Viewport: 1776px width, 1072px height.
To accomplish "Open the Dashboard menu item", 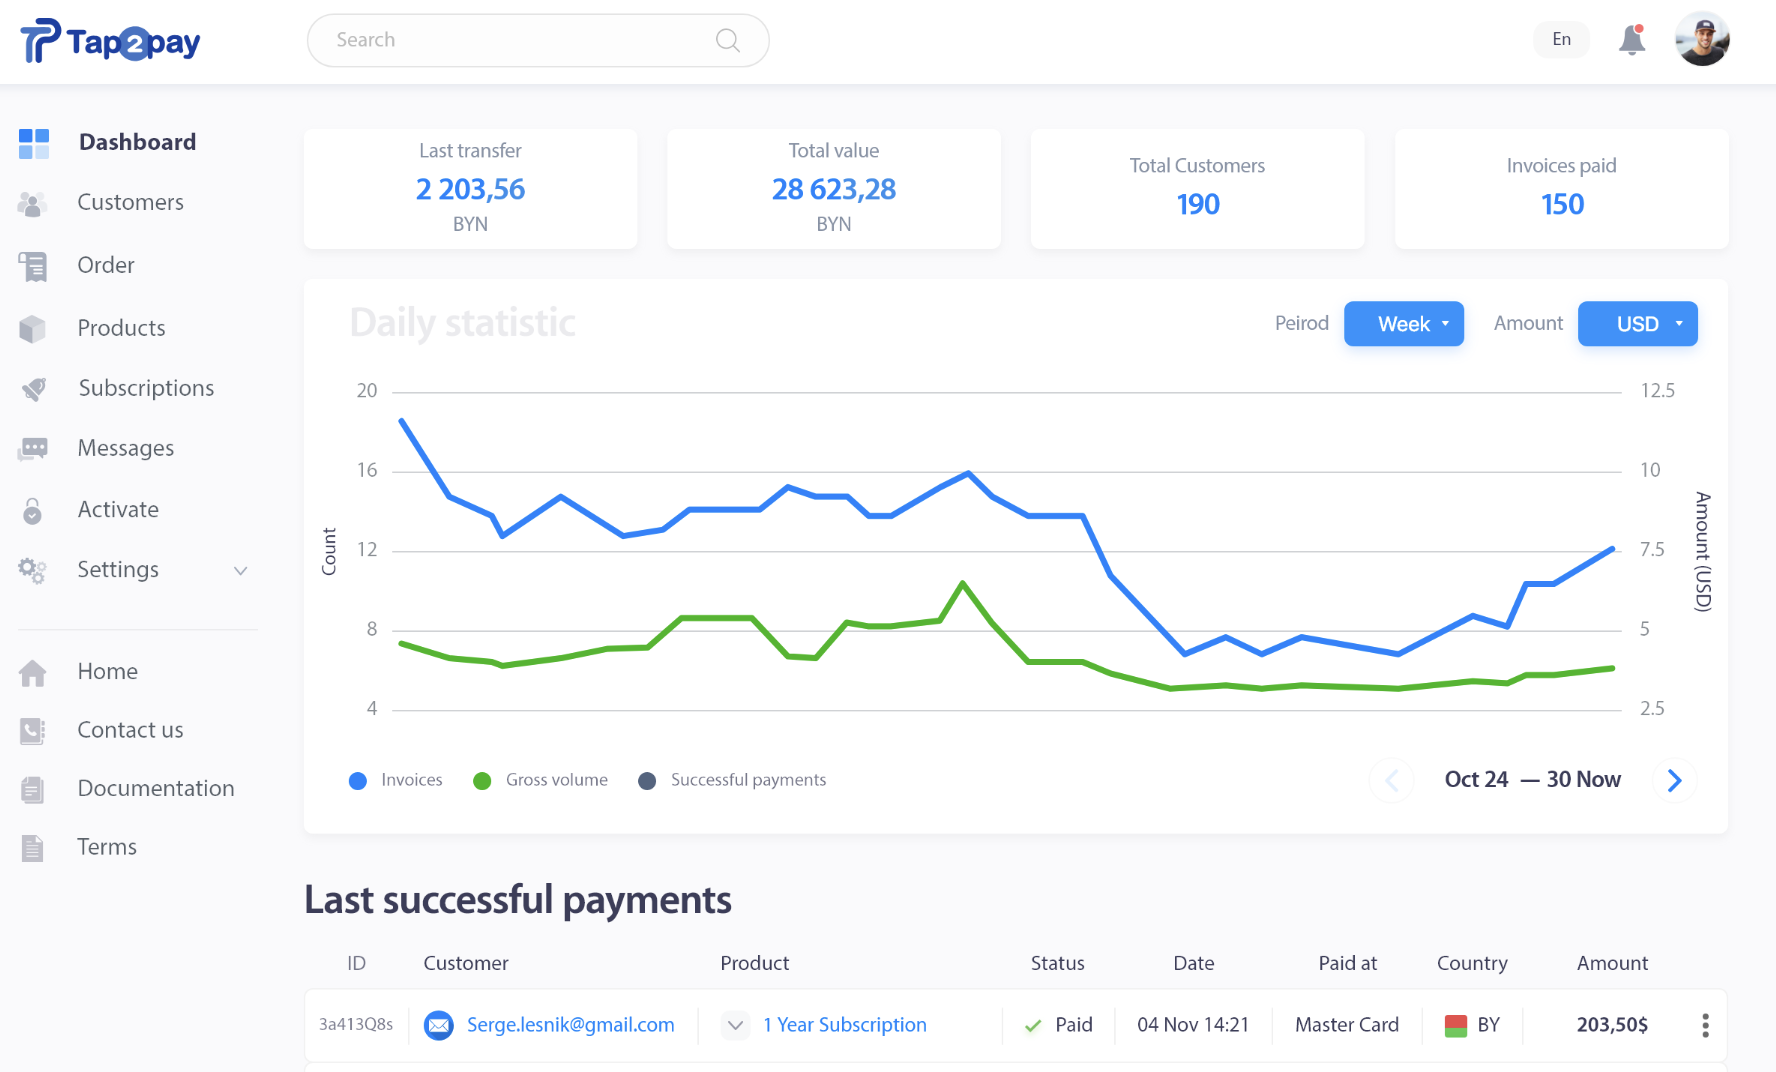I will click(137, 142).
